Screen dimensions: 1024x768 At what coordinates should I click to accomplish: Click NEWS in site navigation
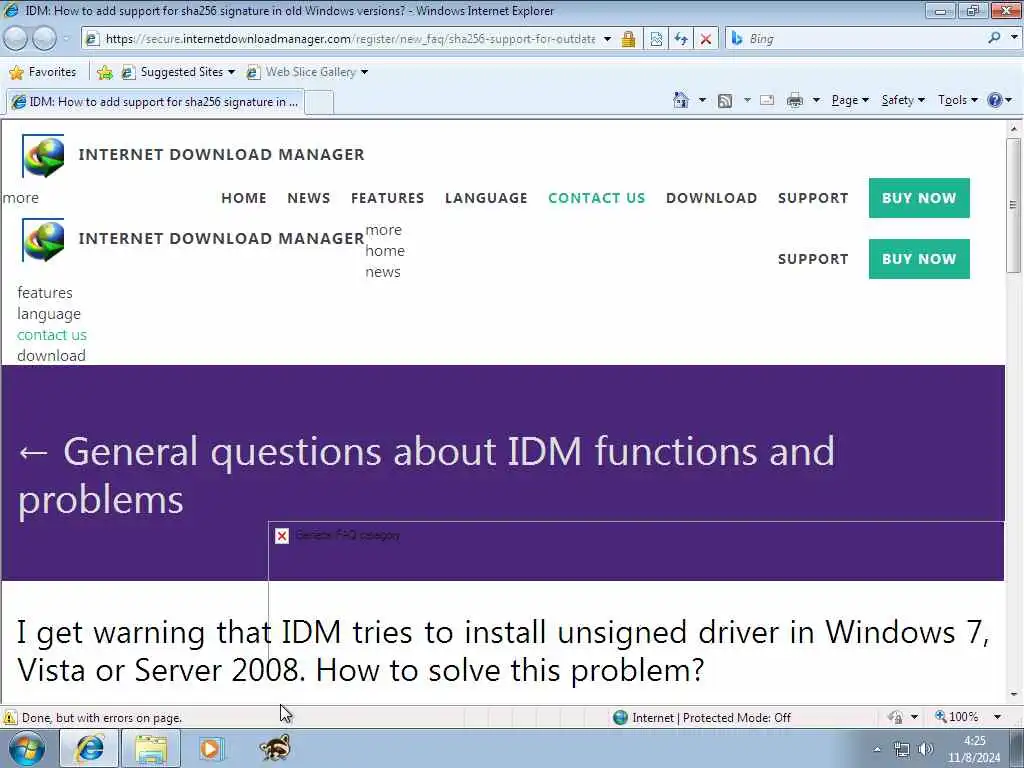click(308, 198)
